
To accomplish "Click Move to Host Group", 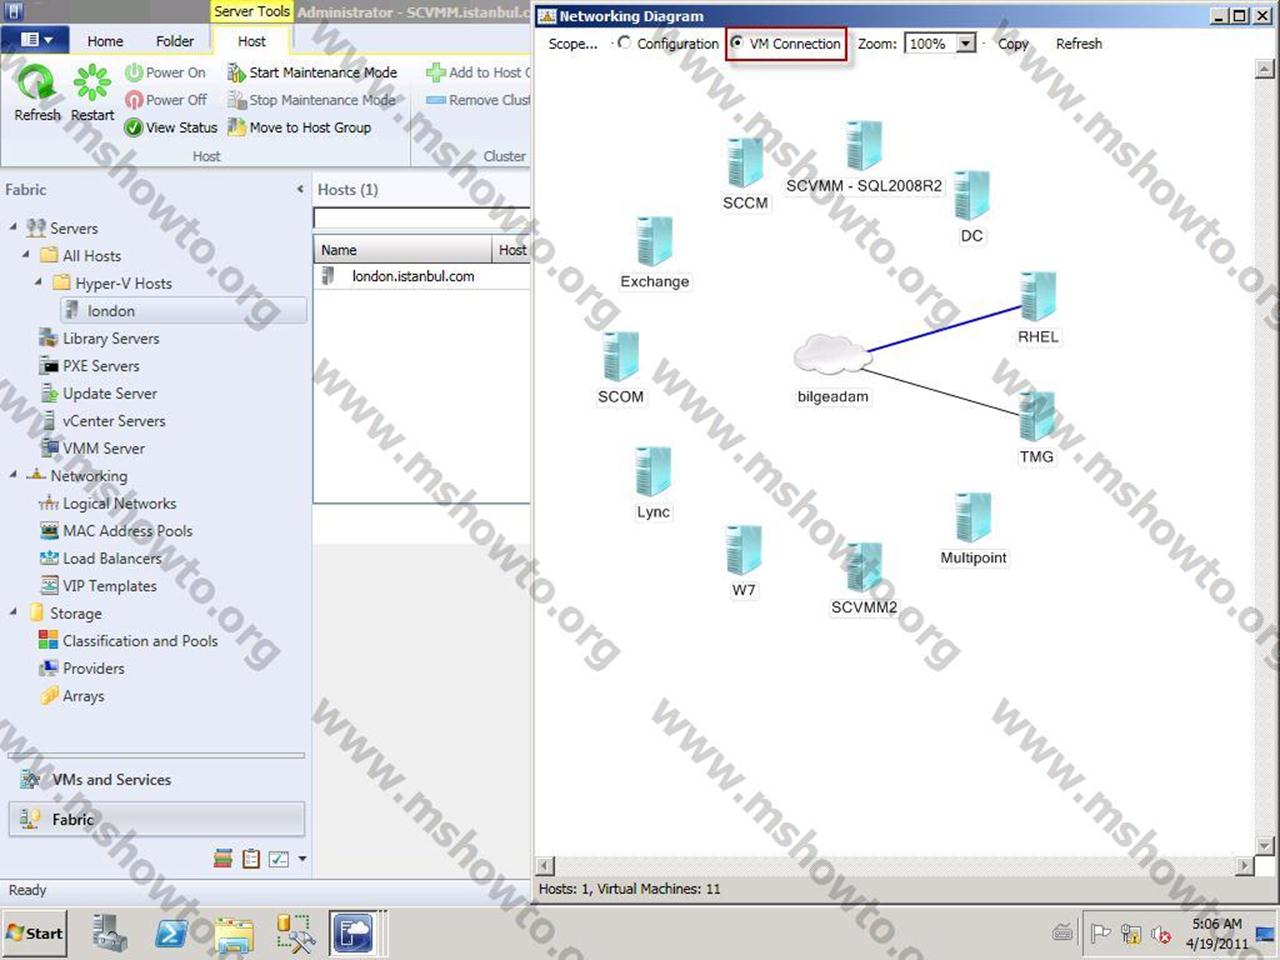I will 299,127.
